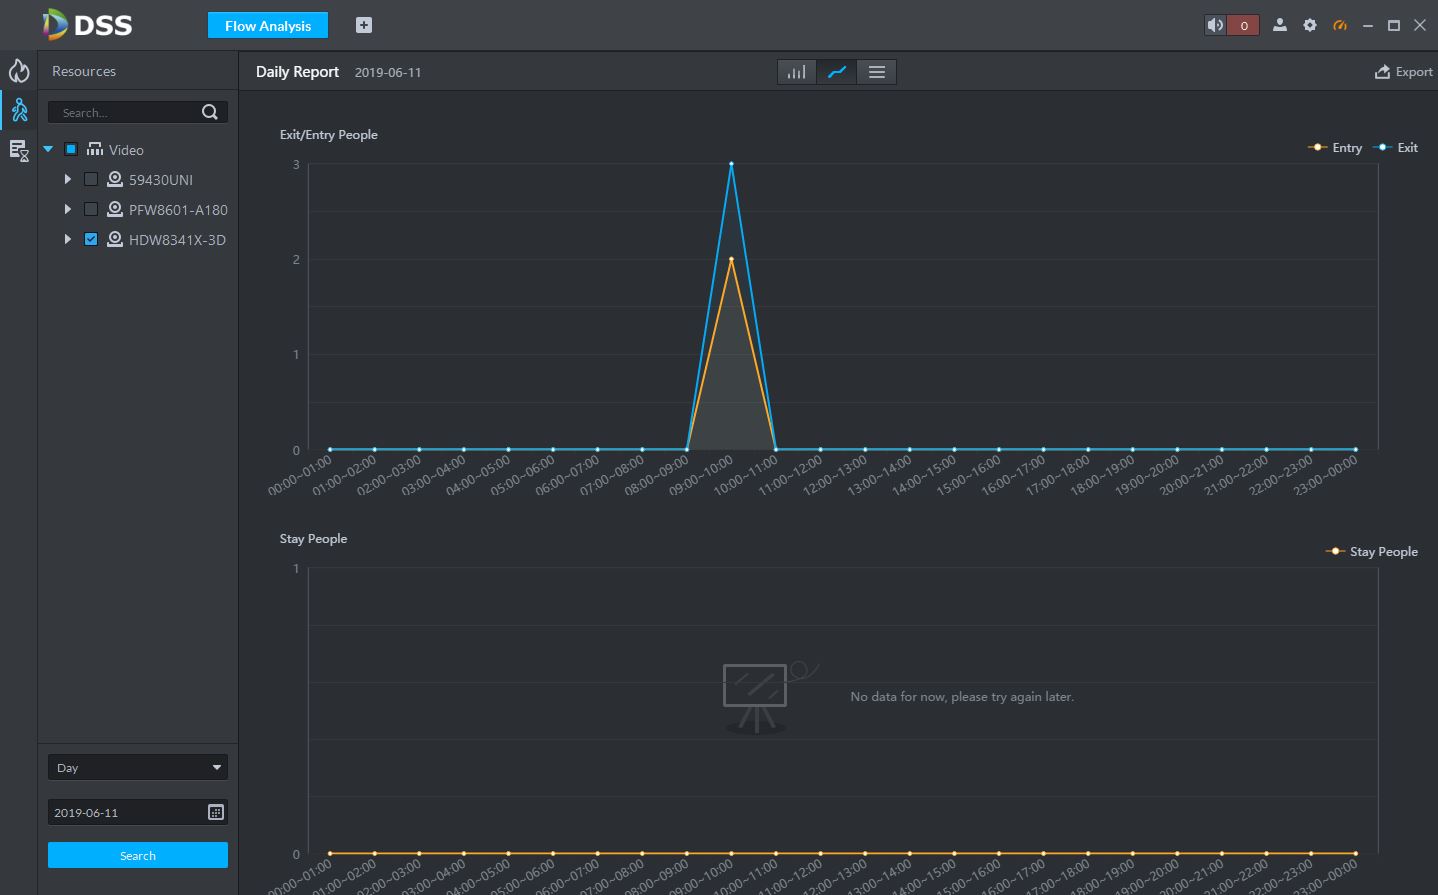The image size is (1438, 895).
Task: Open the user account icon
Action: [1279, 25]
